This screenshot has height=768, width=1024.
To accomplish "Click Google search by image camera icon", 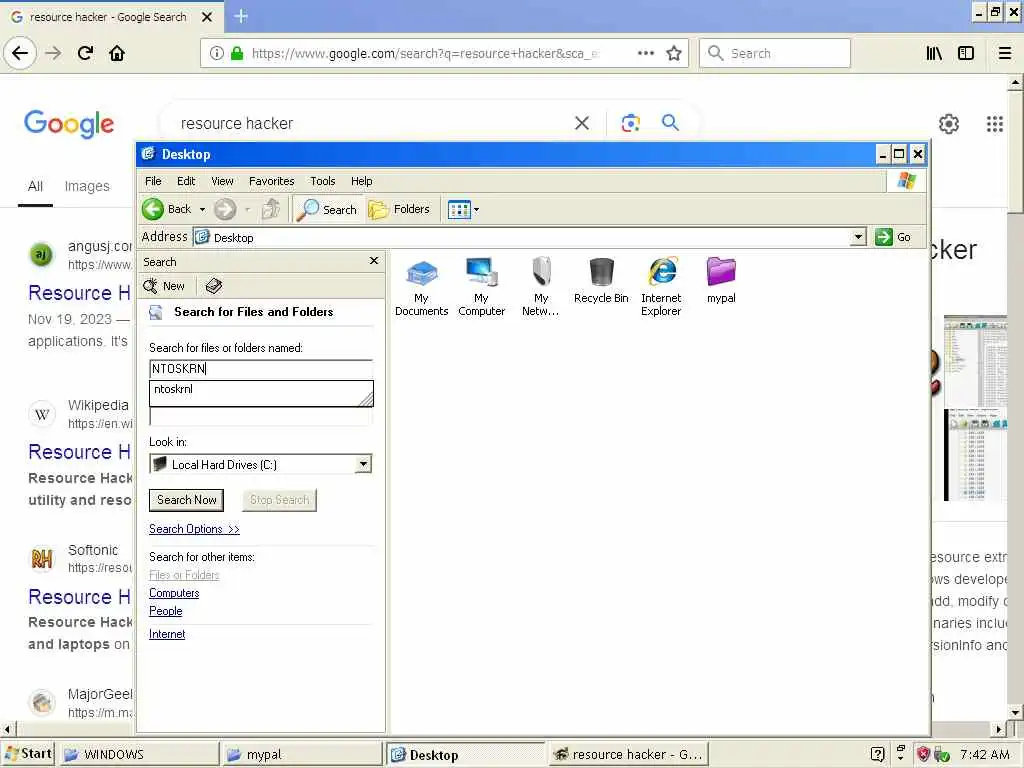I will (x=630, y=123).
